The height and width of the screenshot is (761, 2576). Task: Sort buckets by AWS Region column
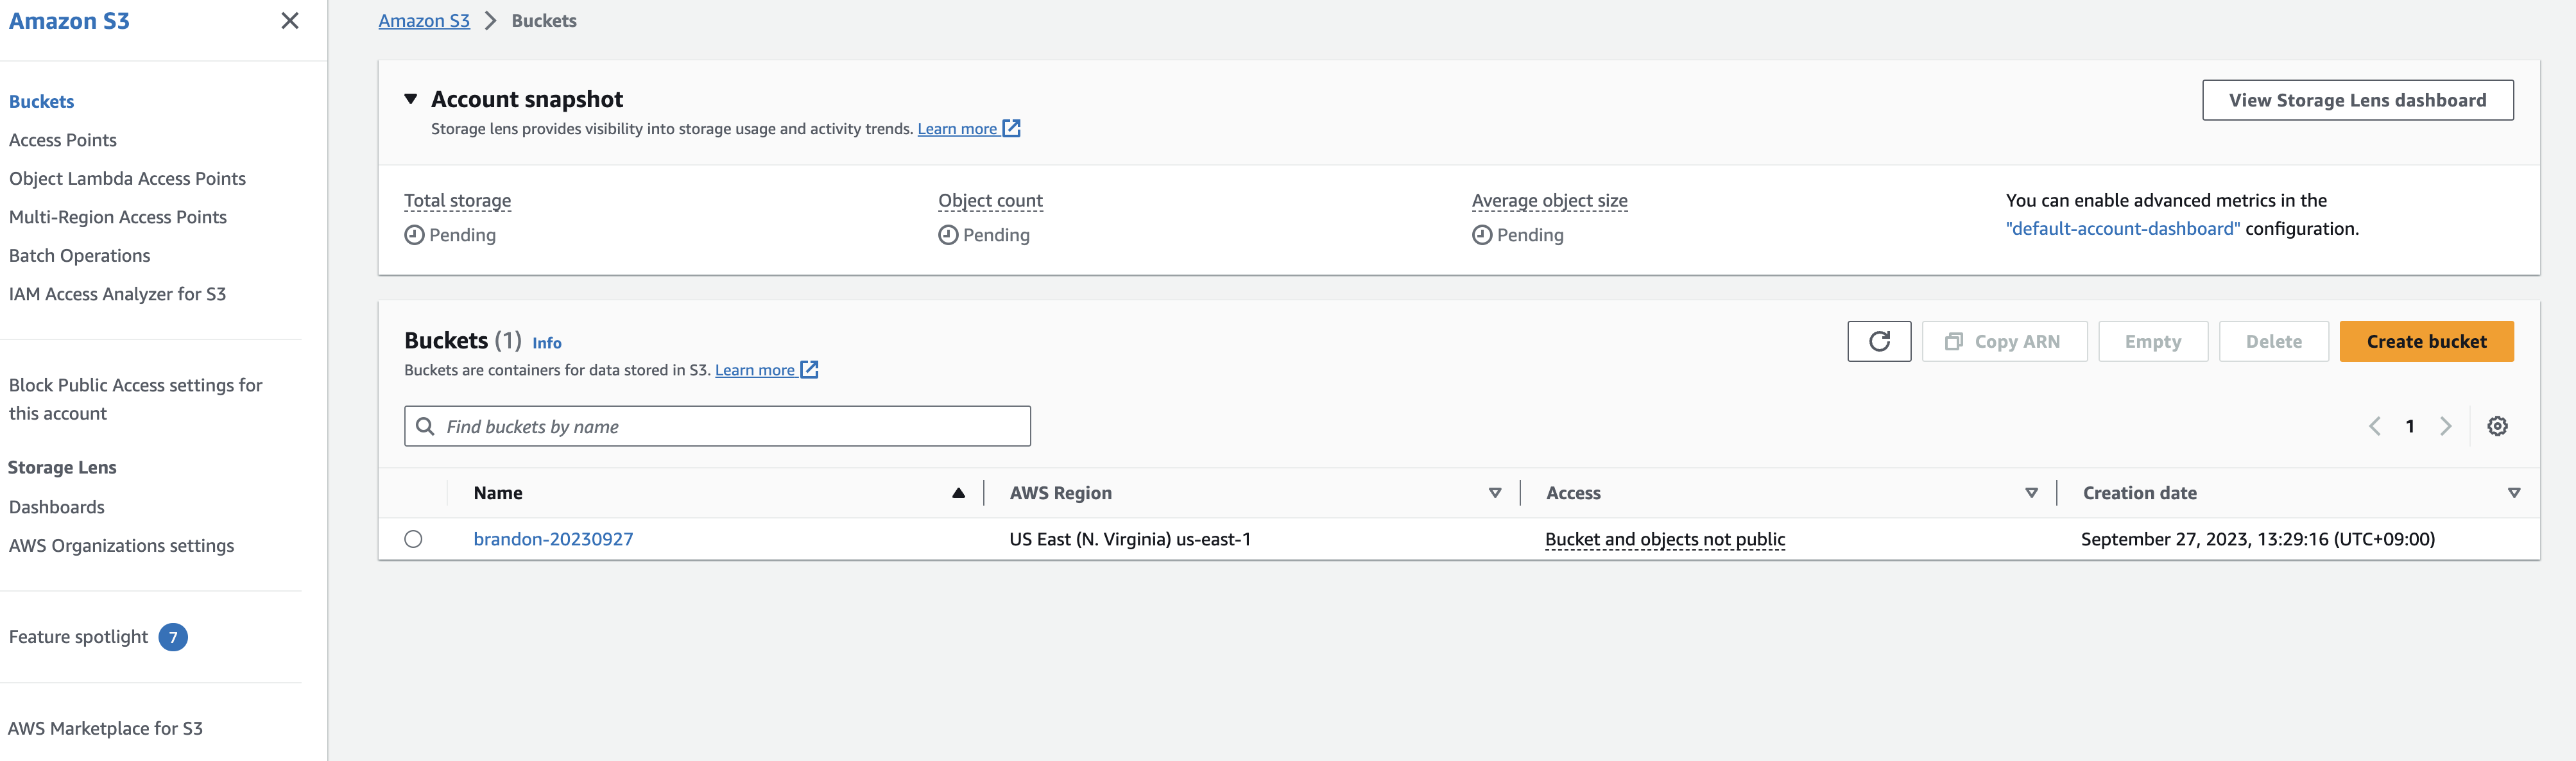coord(1495,493)
